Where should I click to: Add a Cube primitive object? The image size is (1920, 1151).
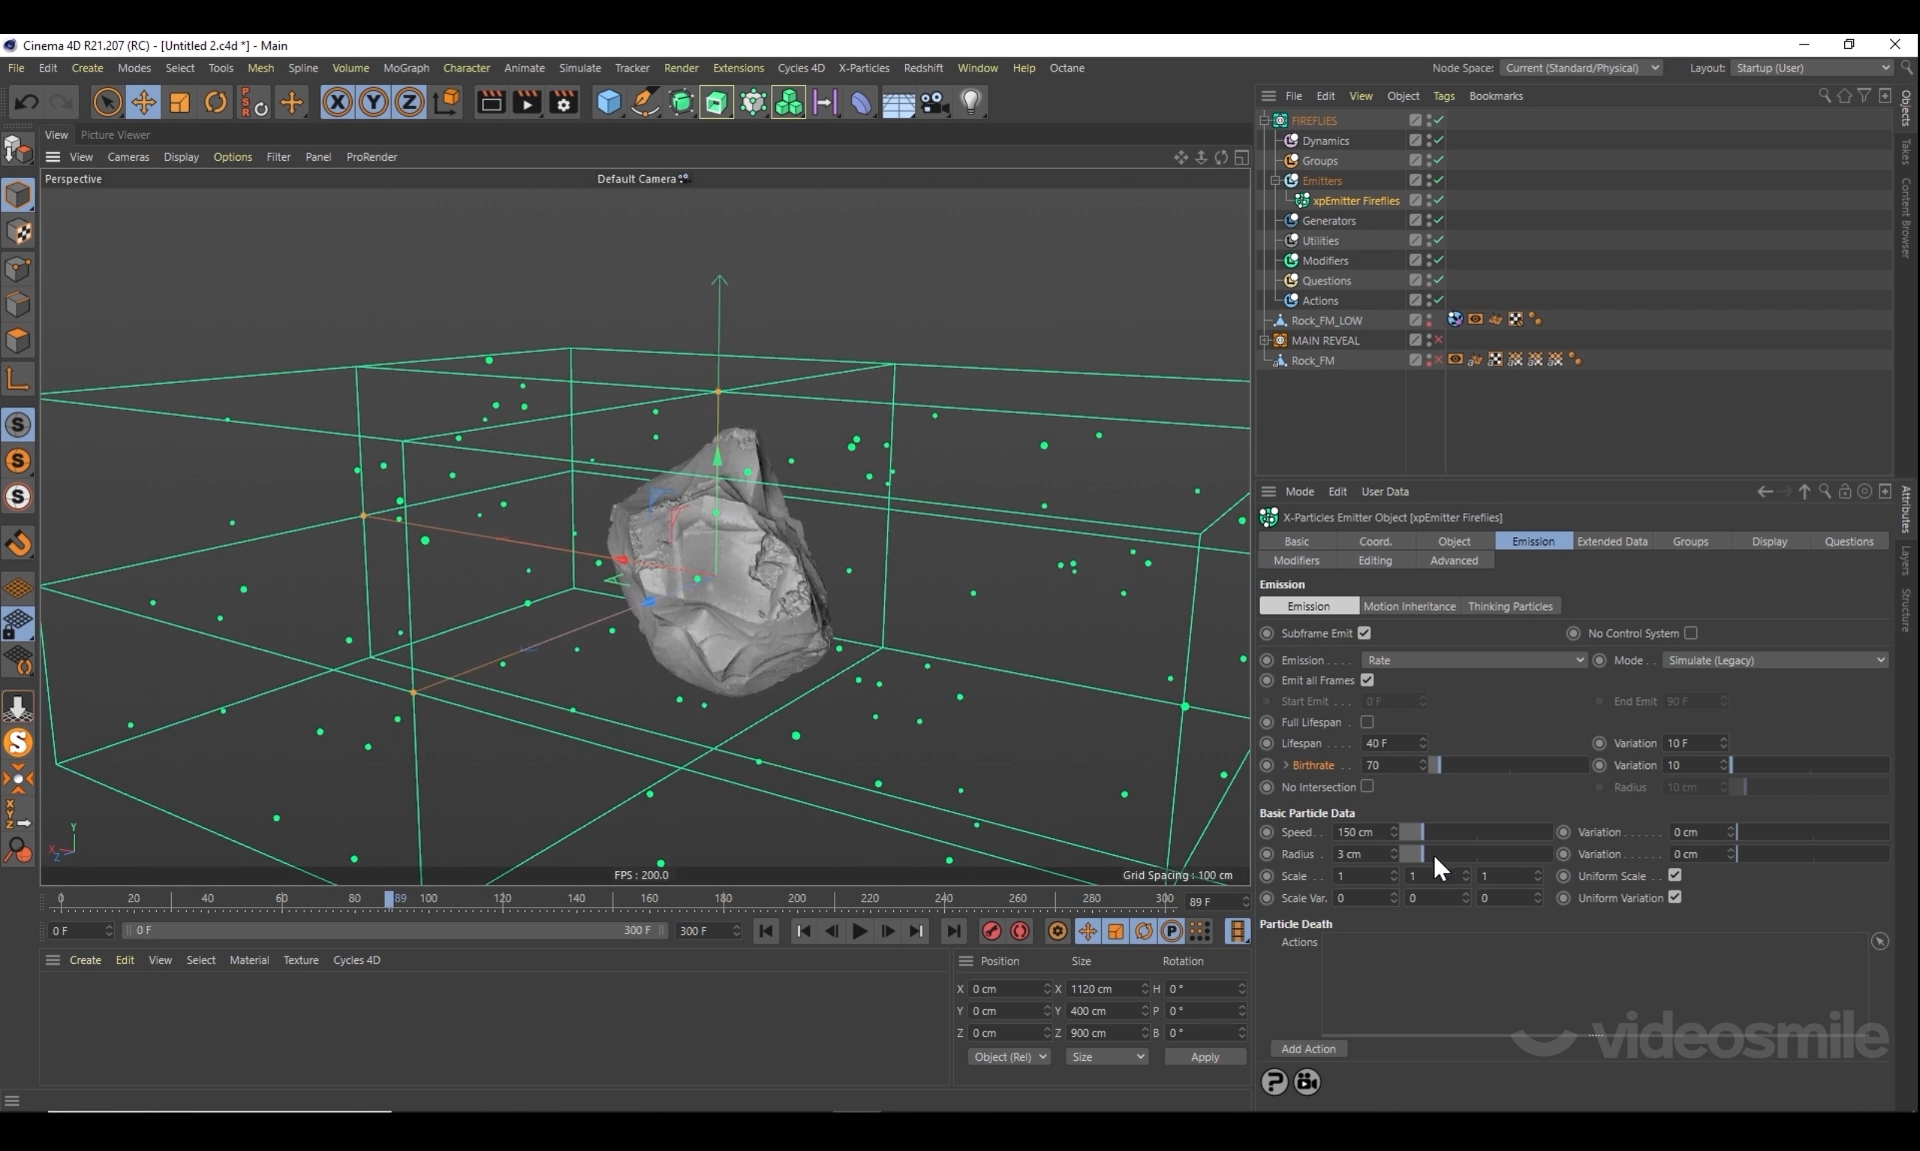click(x=608, y=102)
